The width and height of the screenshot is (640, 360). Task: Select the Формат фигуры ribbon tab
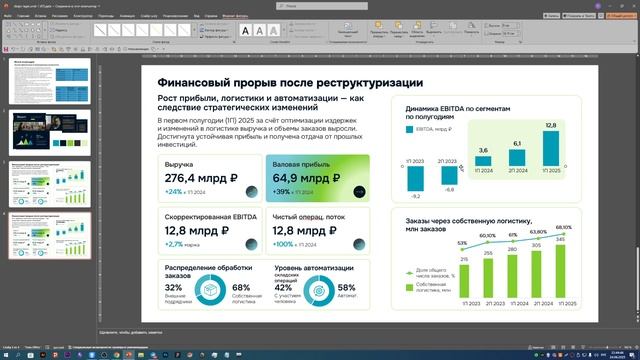(236, 16)
